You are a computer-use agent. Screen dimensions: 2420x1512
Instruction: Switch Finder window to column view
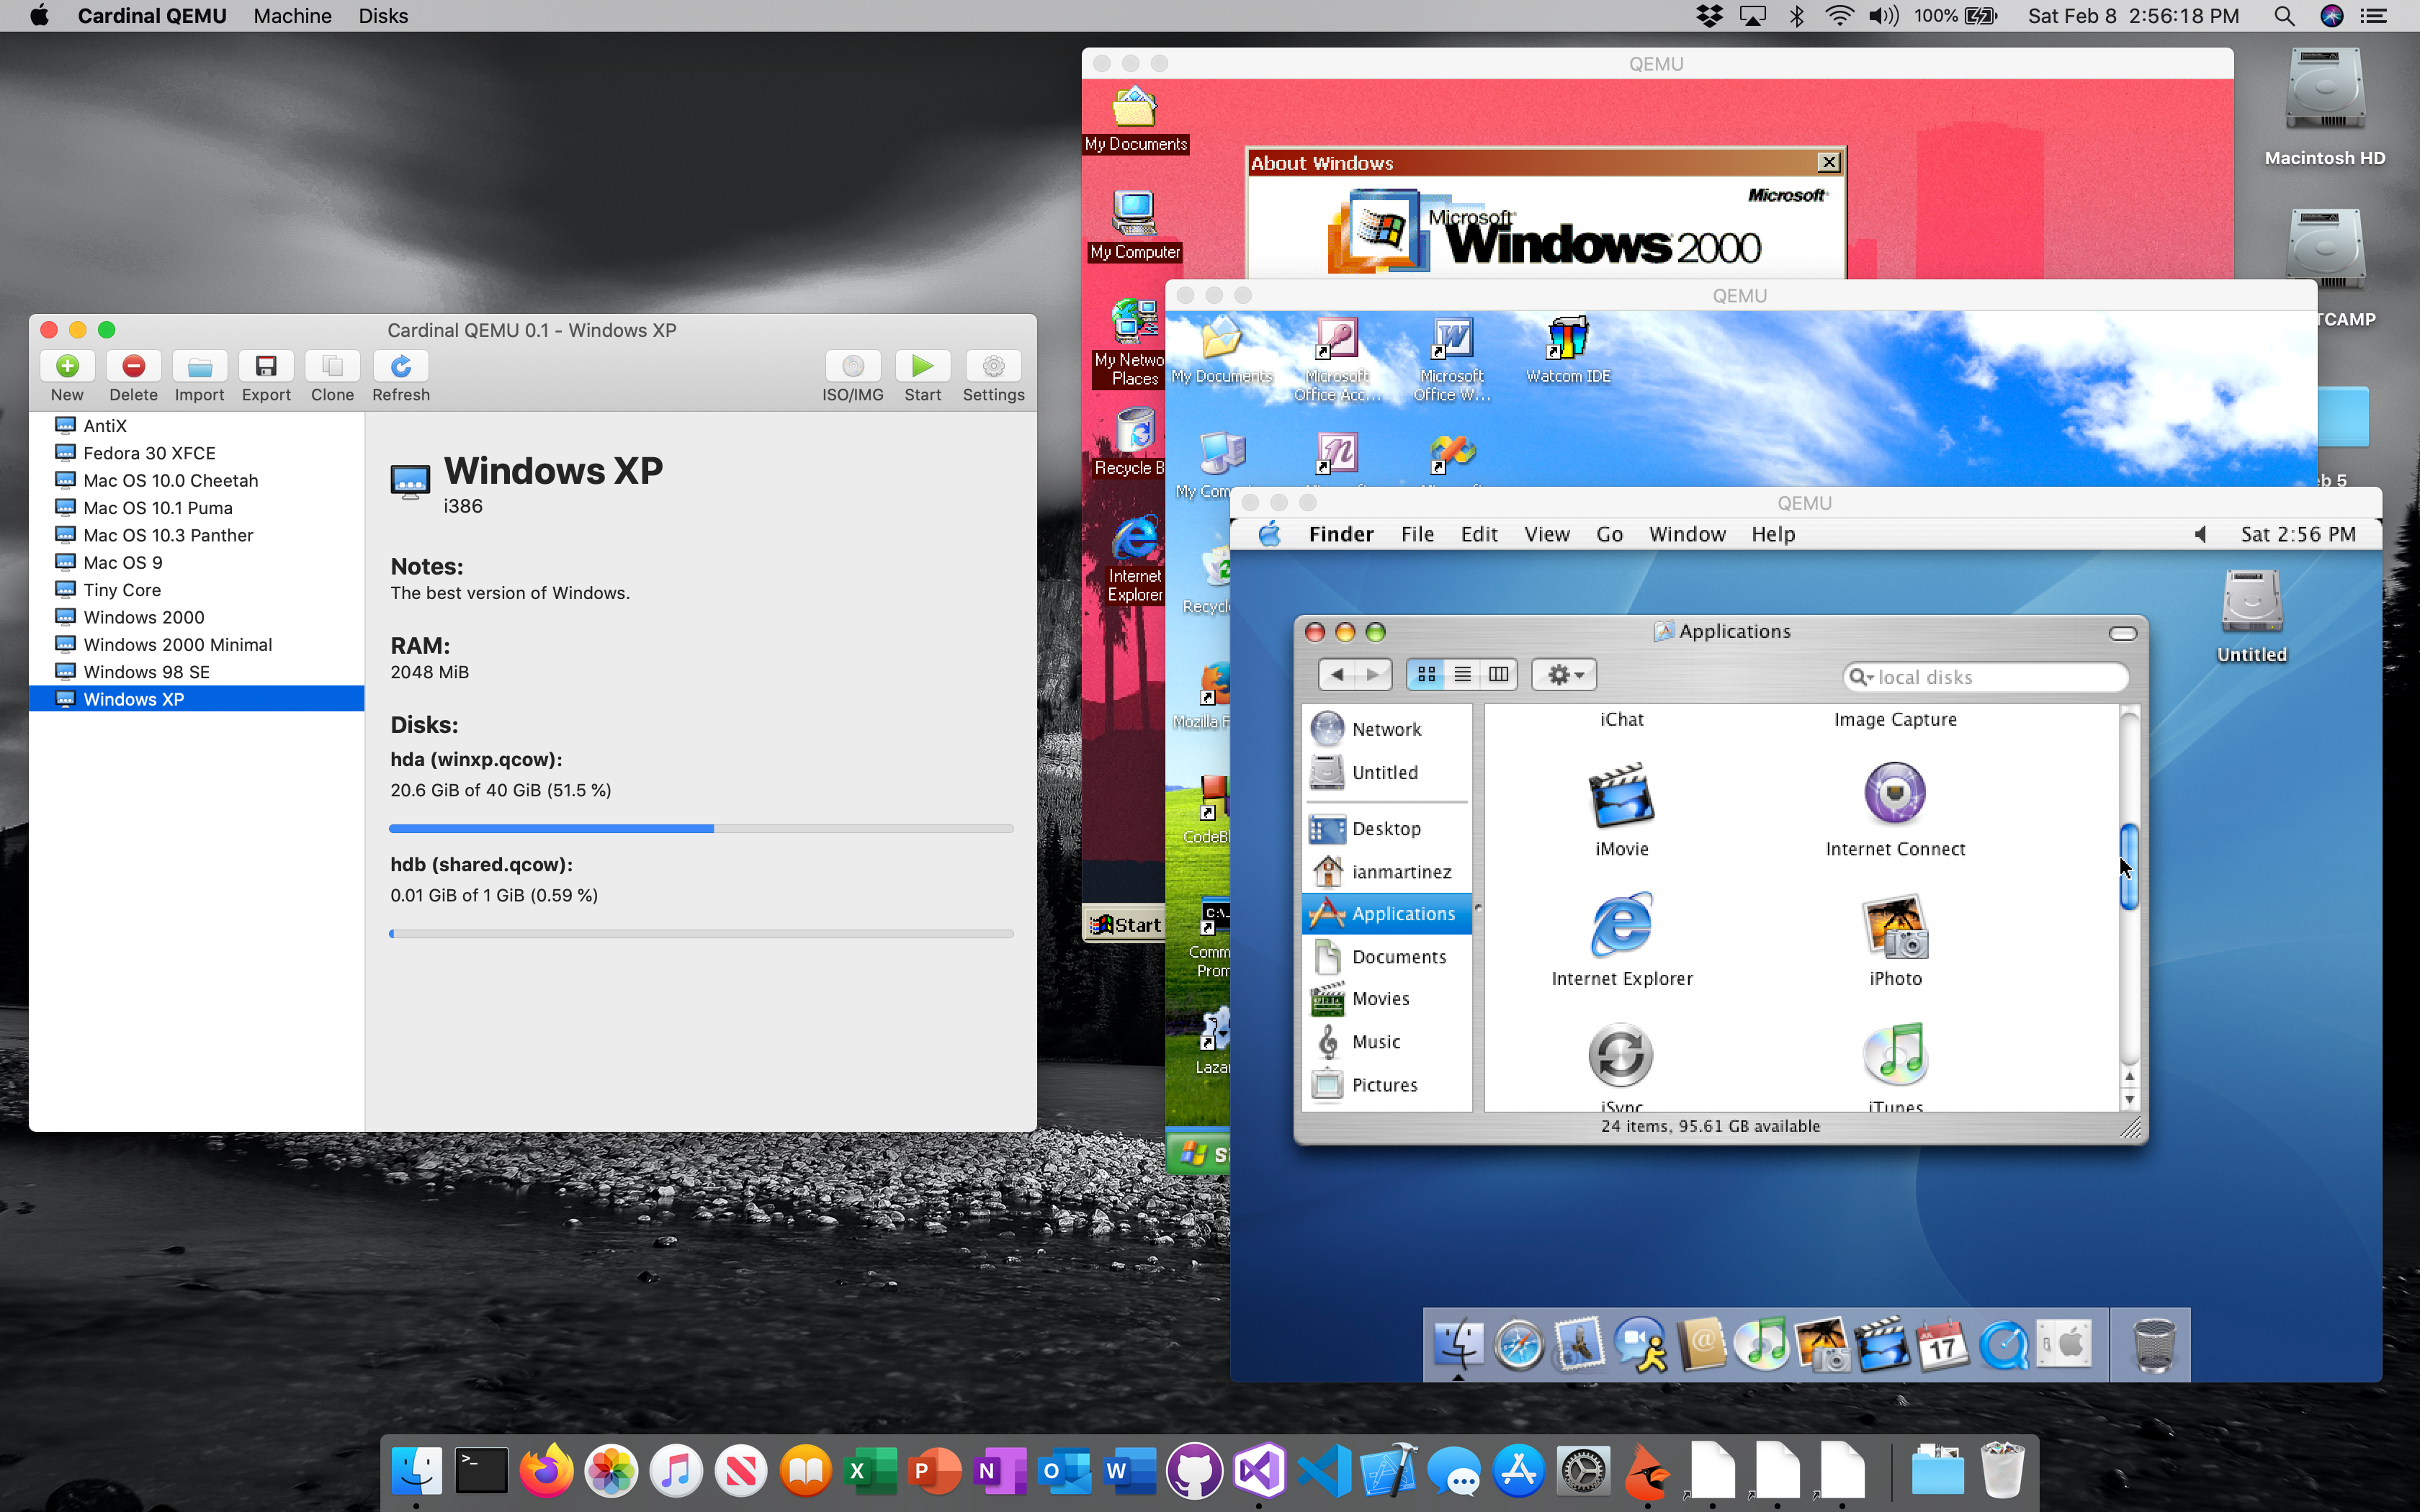(1498, 675)
